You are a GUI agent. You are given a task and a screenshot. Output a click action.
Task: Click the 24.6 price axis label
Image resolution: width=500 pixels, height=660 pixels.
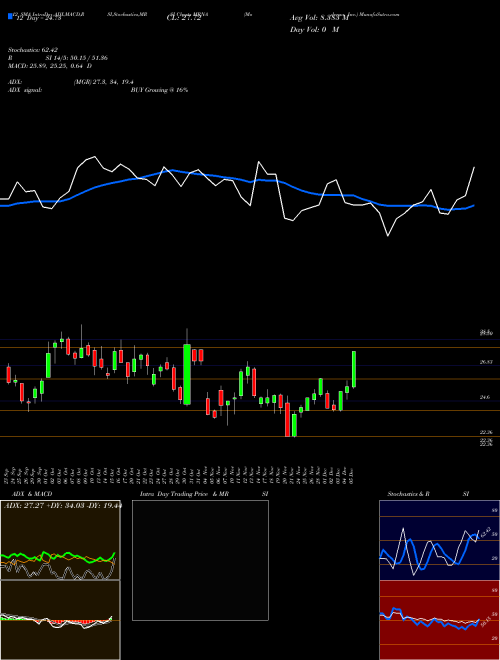[x=485, y=397]
